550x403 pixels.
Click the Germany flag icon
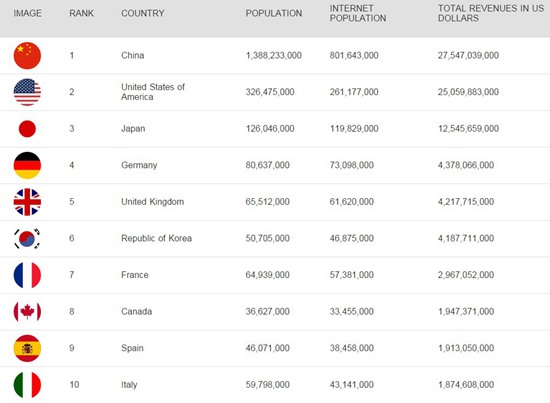27,165
